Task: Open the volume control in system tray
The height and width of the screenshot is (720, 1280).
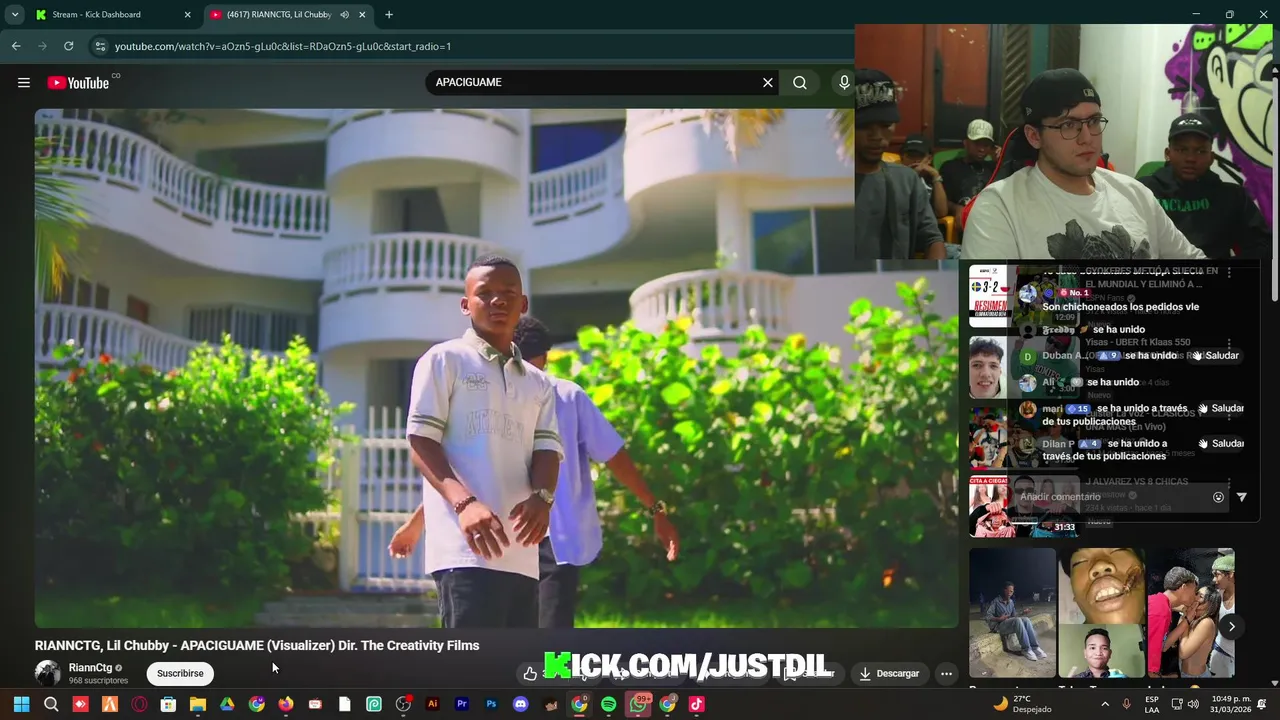Action: click(1192, 704)
